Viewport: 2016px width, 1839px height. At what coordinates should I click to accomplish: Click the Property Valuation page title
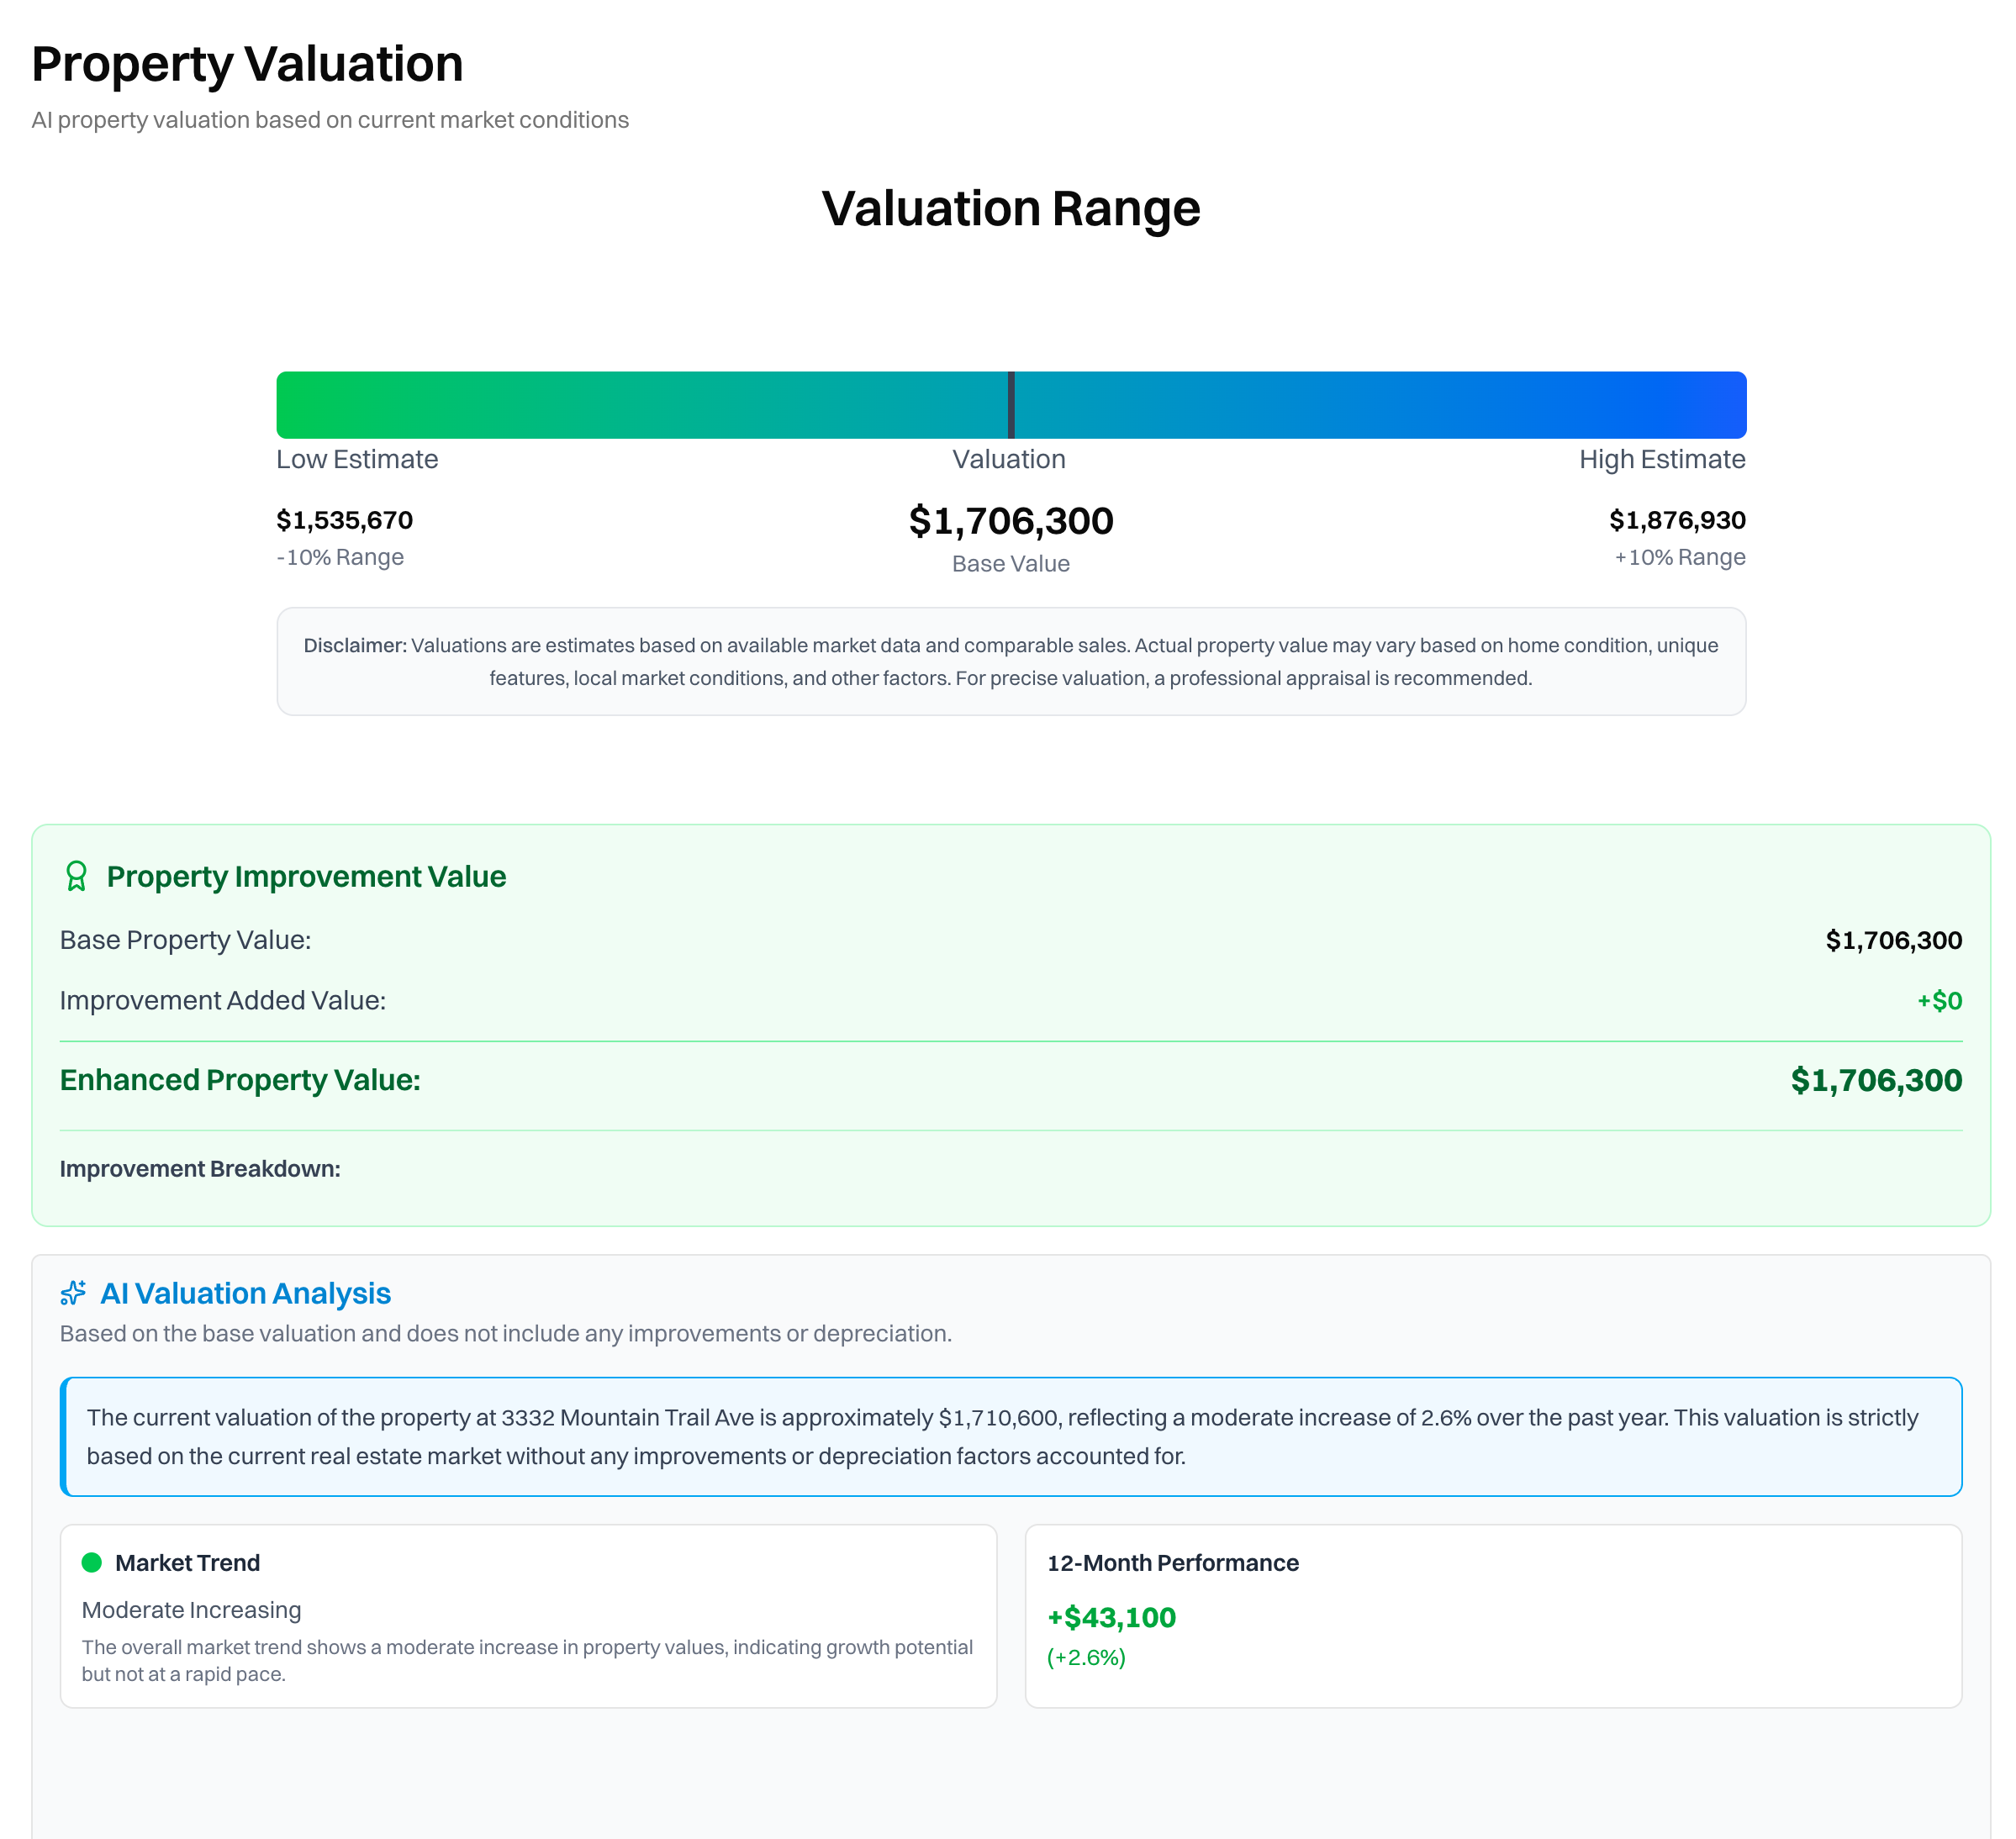pyautogui.click(x=247, y=64)
